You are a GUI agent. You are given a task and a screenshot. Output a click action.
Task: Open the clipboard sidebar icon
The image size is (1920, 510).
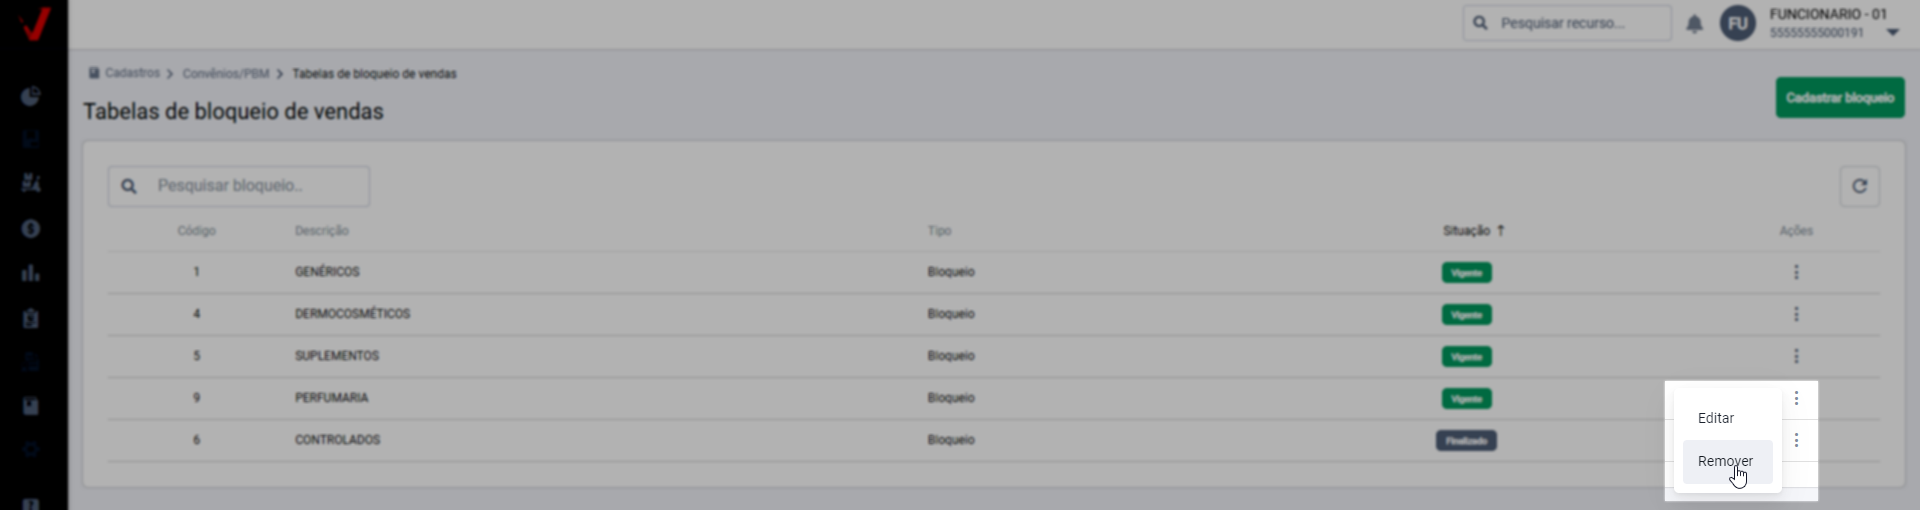coord(31,318)
